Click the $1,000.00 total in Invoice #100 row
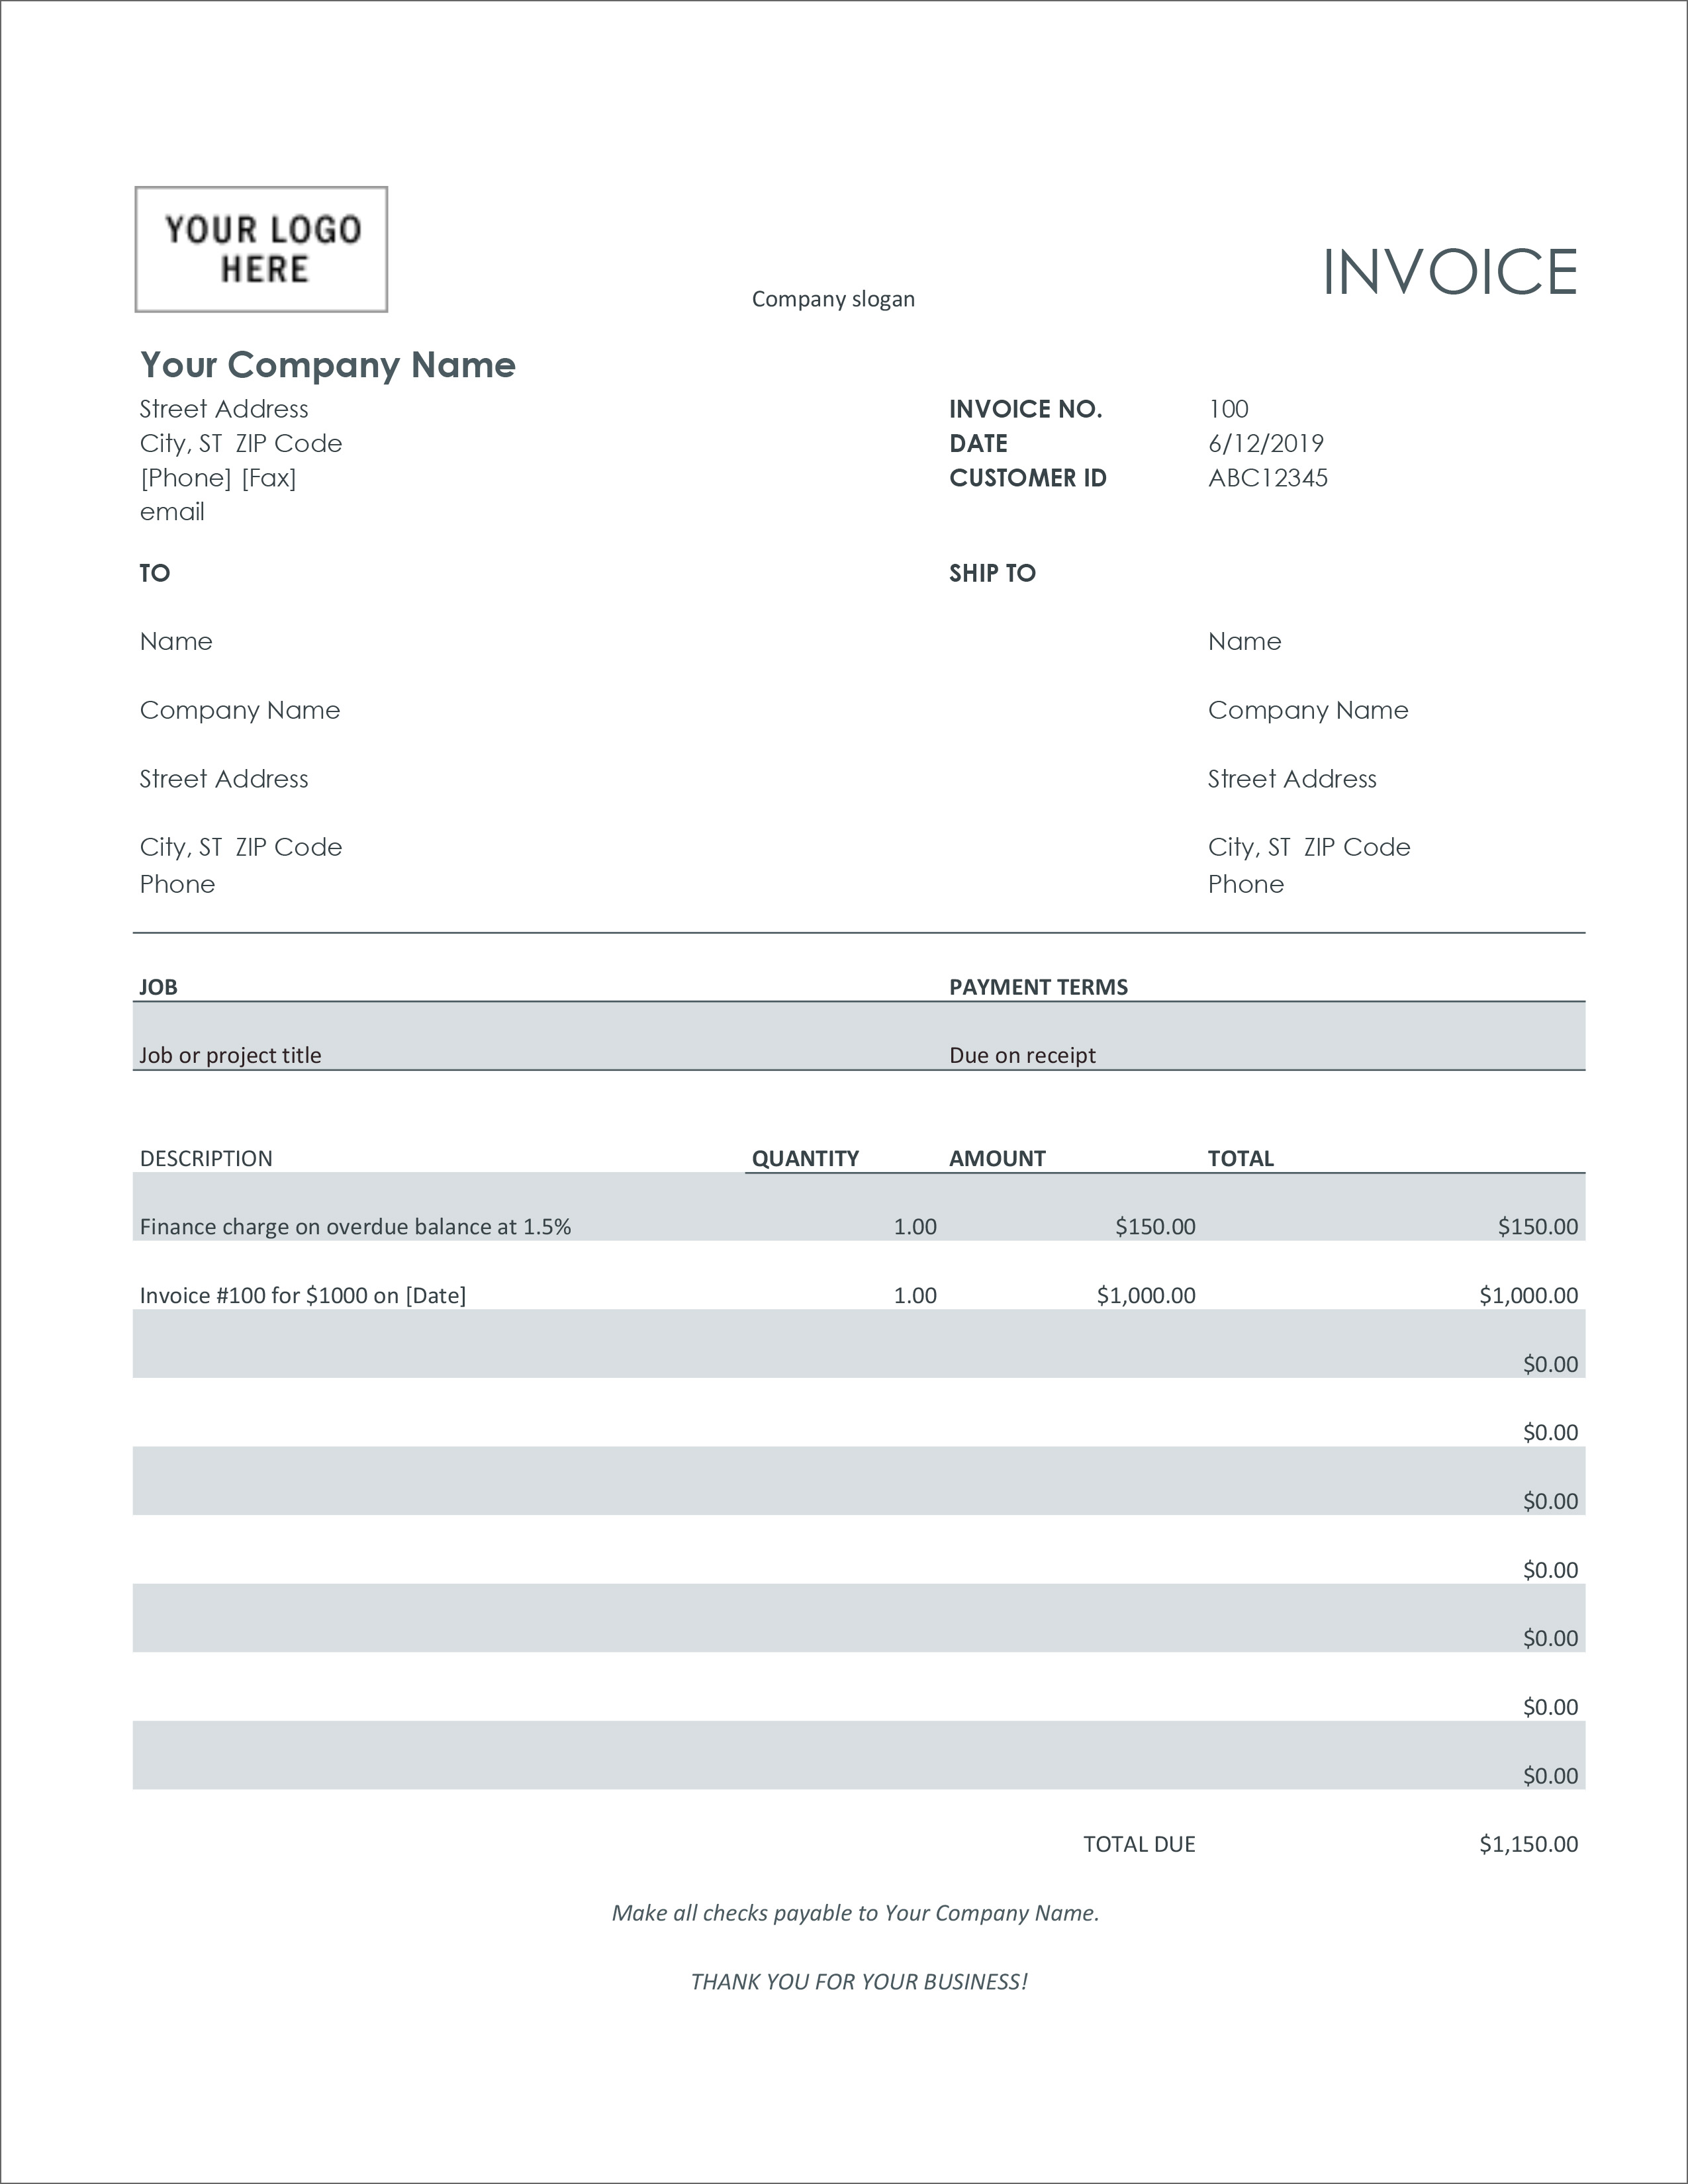The width and height of the screenshot is (1688, 2184). (1529, 1296)
